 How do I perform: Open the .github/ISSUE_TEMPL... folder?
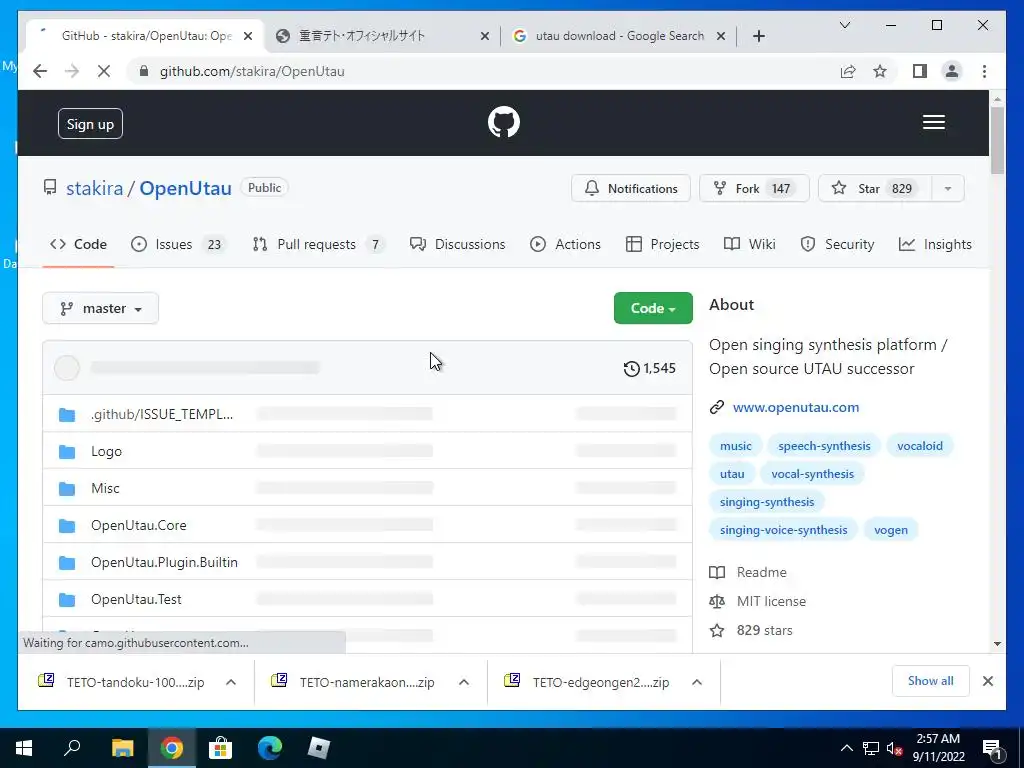click(161, 414)
